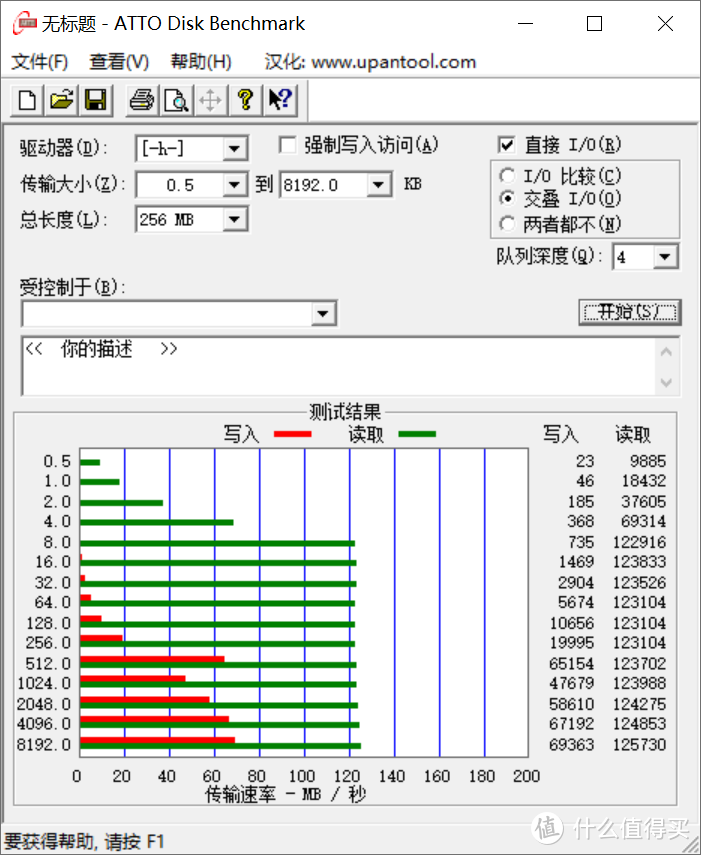Click the 开始(S) start button

click(630, 312)
